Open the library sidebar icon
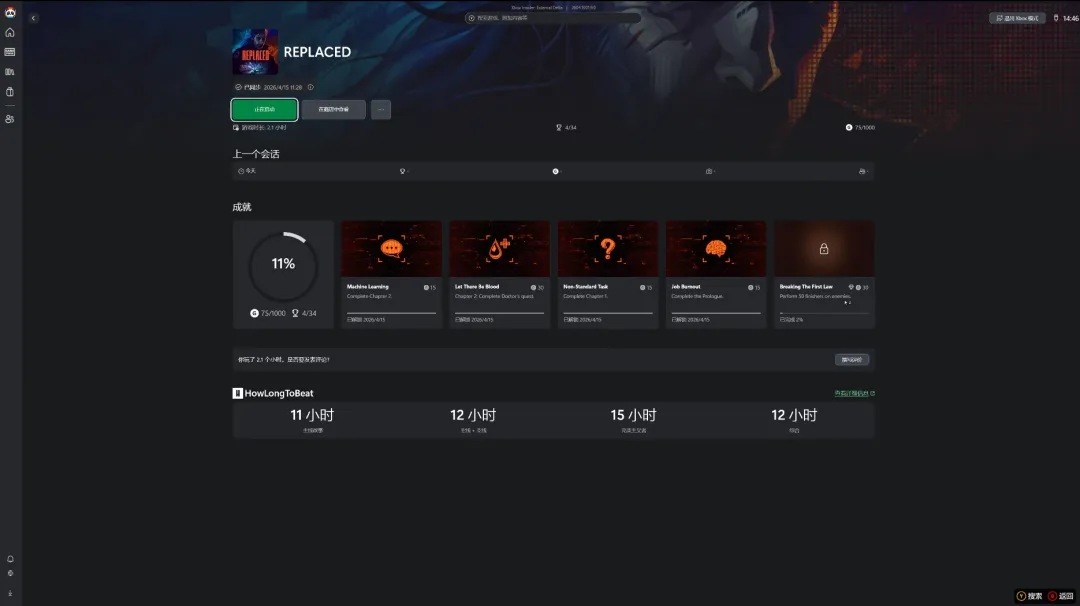The height and width of the screenshot is (606, 1080). 10,72
